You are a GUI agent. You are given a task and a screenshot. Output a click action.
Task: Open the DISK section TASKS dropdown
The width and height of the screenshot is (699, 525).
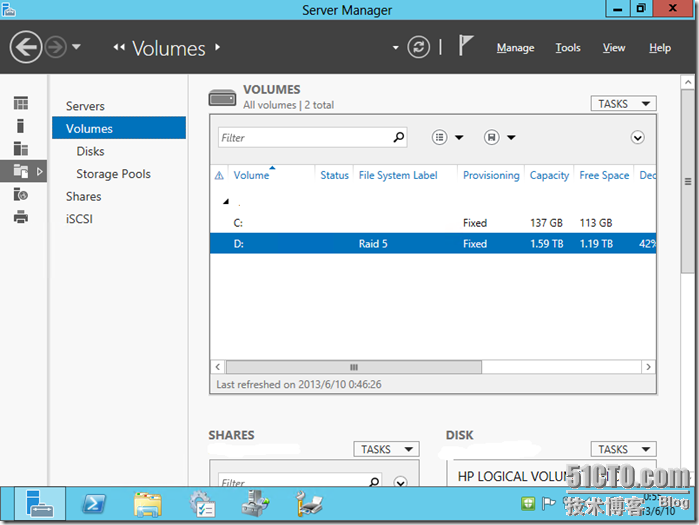623,449
